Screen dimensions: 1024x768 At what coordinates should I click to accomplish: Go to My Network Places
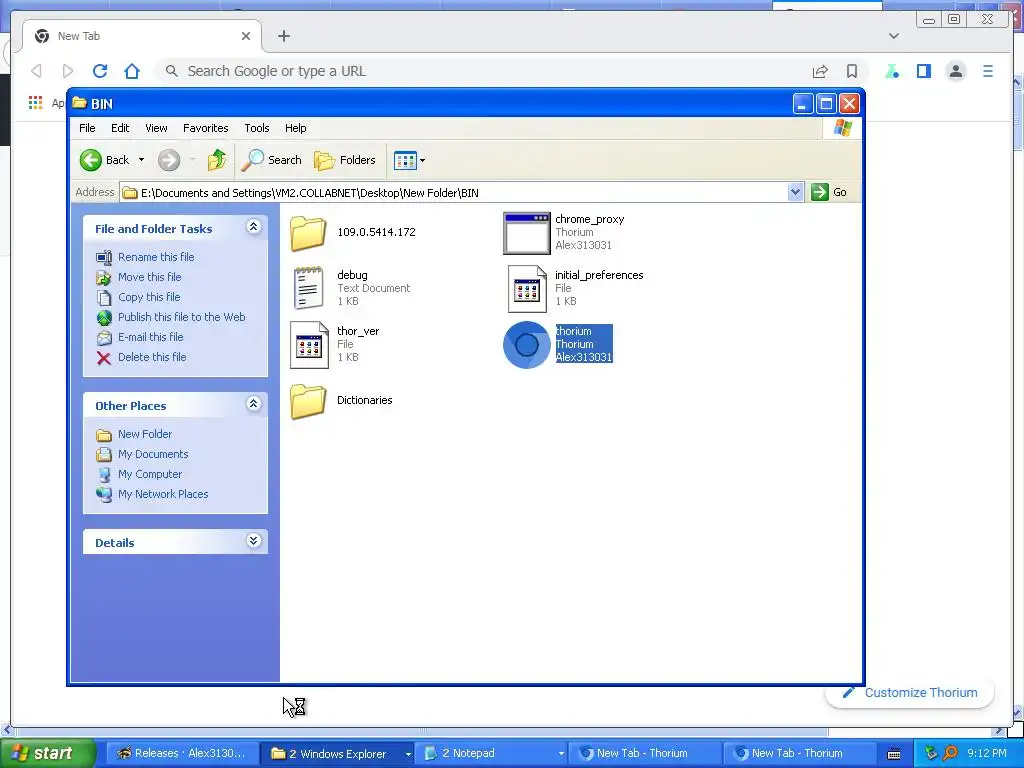click(163, 494)
